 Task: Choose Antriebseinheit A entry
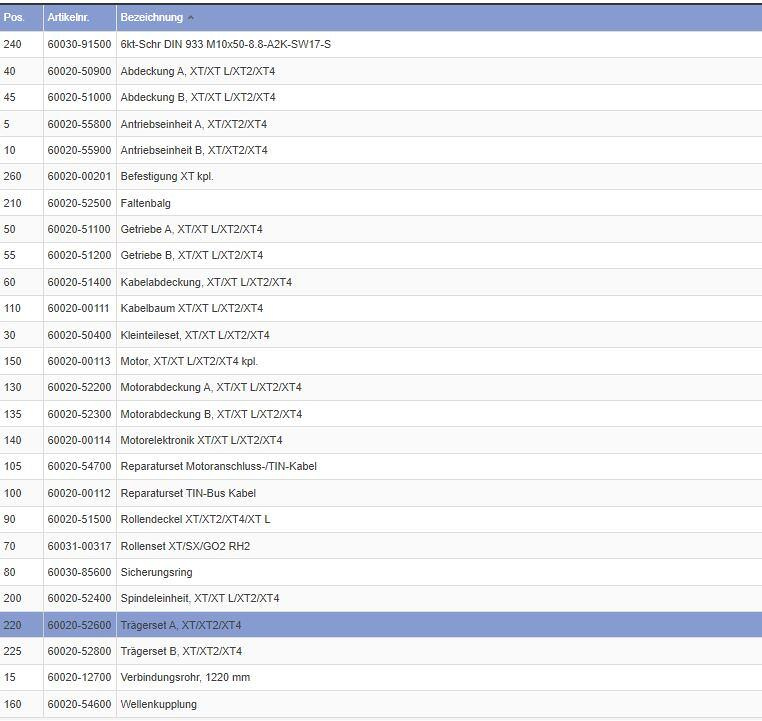pos(194,124)
